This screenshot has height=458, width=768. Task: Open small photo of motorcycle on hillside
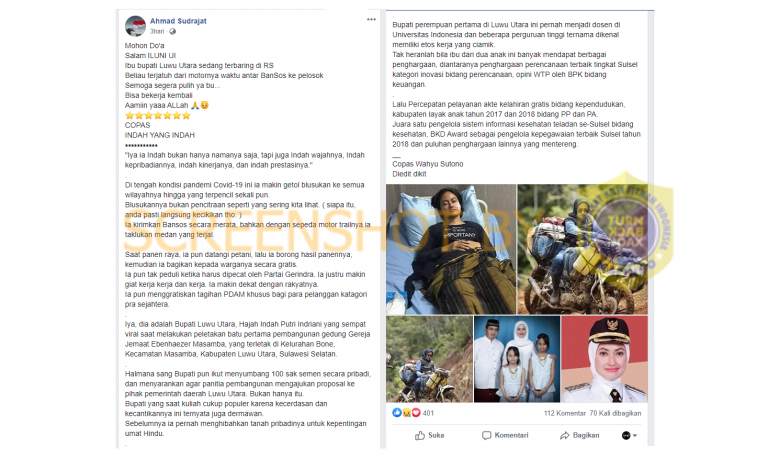click(429, 359)
